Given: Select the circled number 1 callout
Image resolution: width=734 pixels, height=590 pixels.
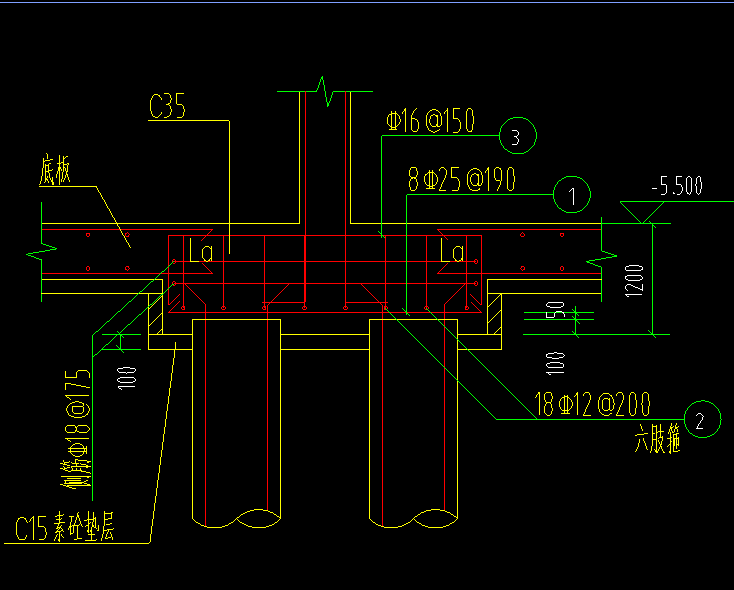Looking at the screenshot, I should pos(572,195).
